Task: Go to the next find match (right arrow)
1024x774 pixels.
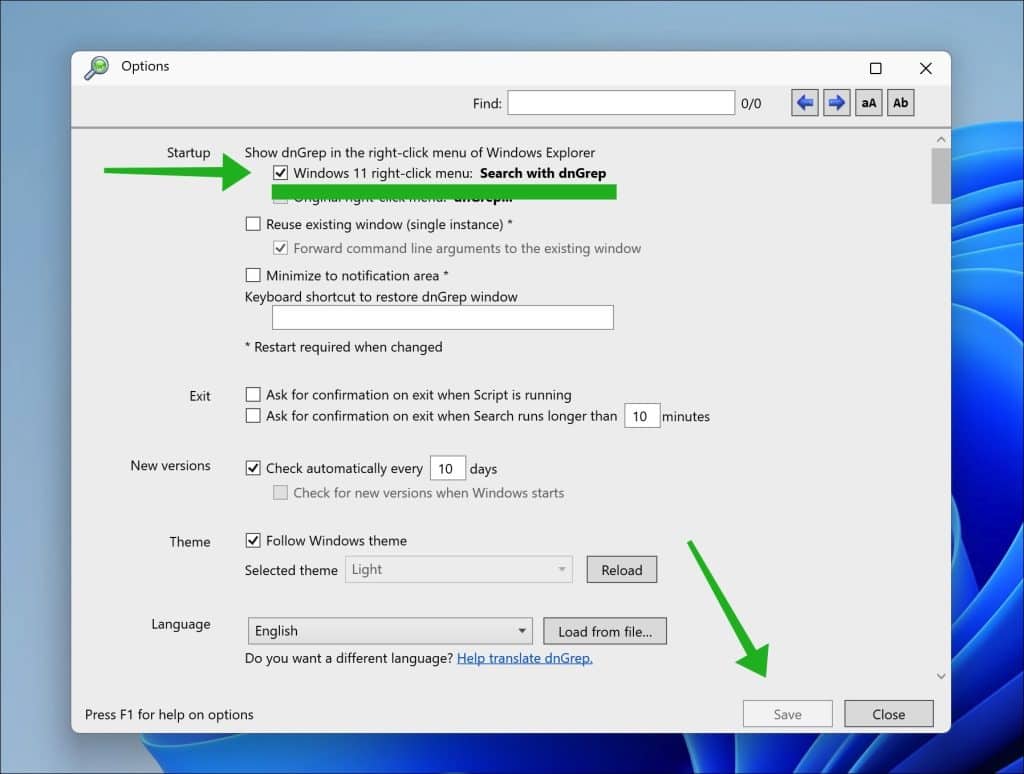Action: point(836,103)
